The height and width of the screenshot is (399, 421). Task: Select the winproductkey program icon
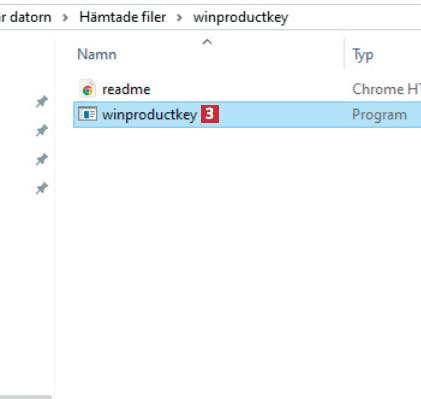(87, 114)
